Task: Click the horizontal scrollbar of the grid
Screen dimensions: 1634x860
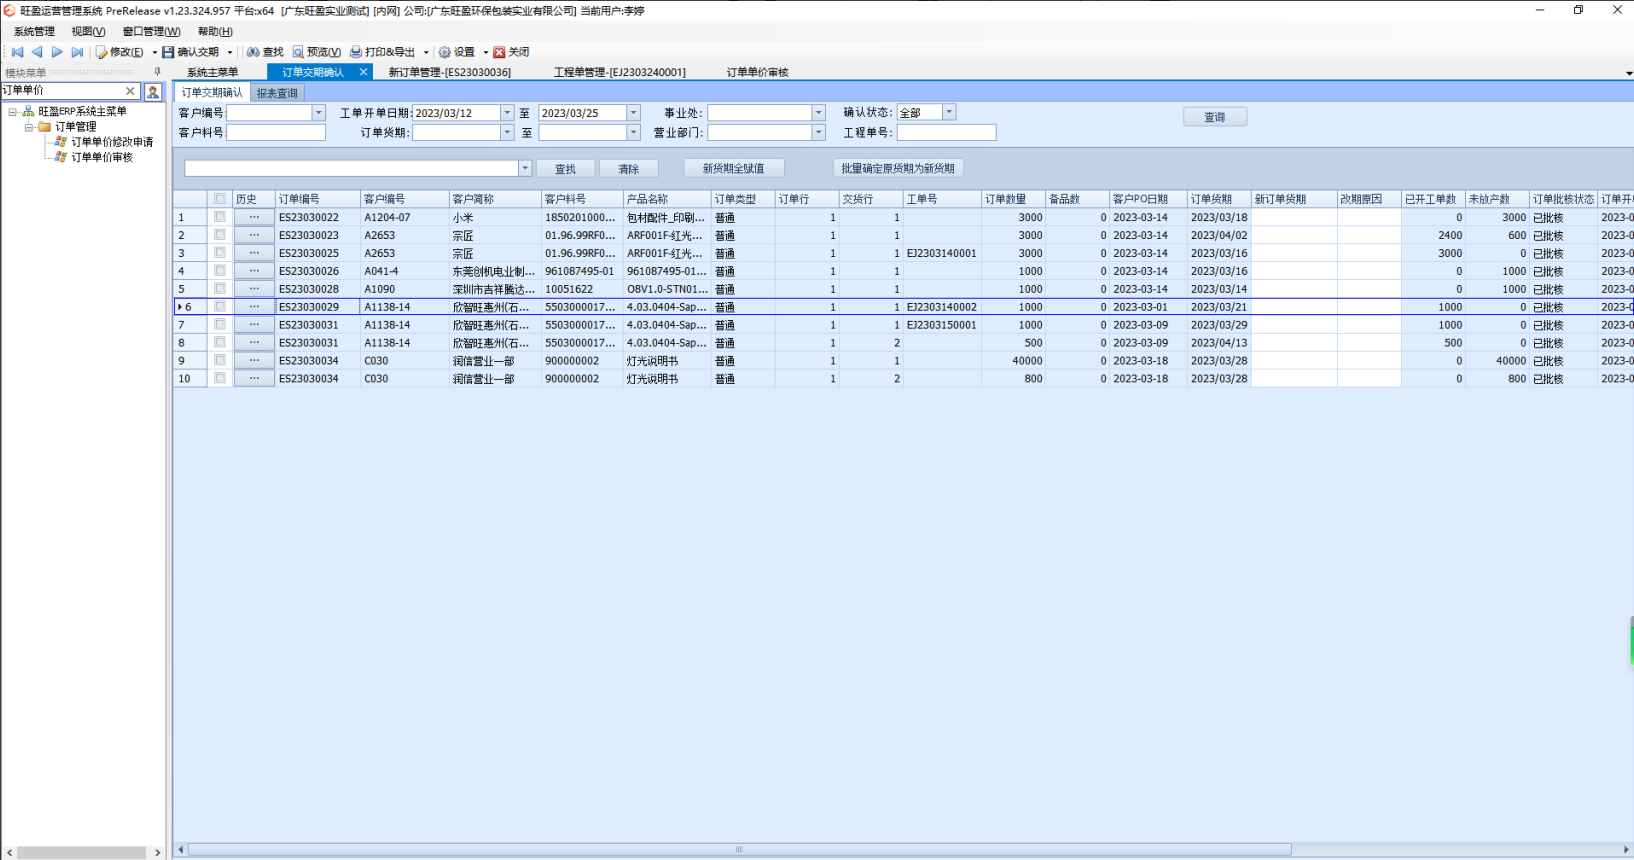Action: [x=739, y=850]
